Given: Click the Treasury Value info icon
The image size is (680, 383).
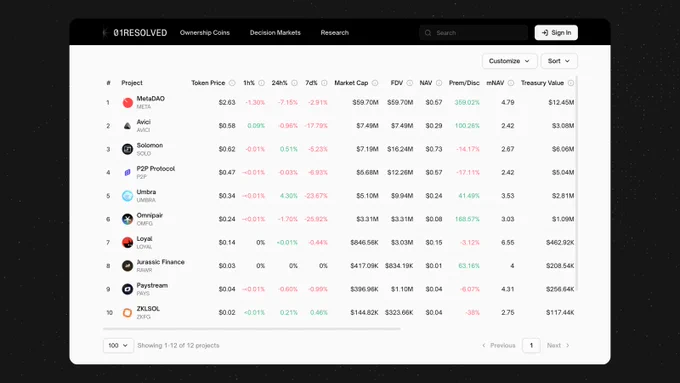Looking at the screenshot, I should click(x=571, y=83).
